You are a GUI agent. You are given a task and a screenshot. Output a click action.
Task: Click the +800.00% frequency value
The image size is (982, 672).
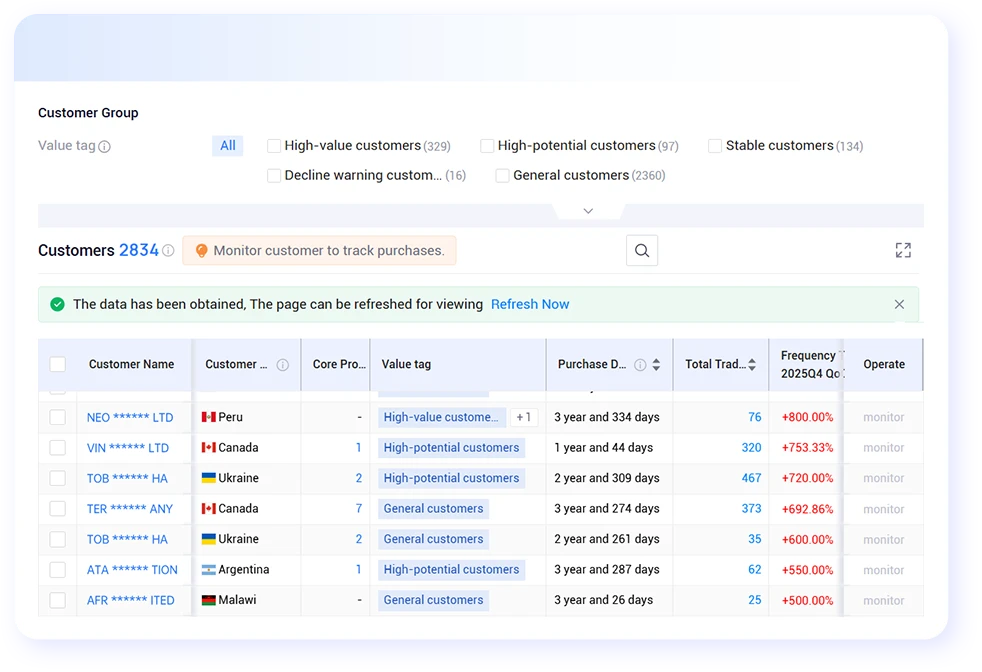click(807, 417)
